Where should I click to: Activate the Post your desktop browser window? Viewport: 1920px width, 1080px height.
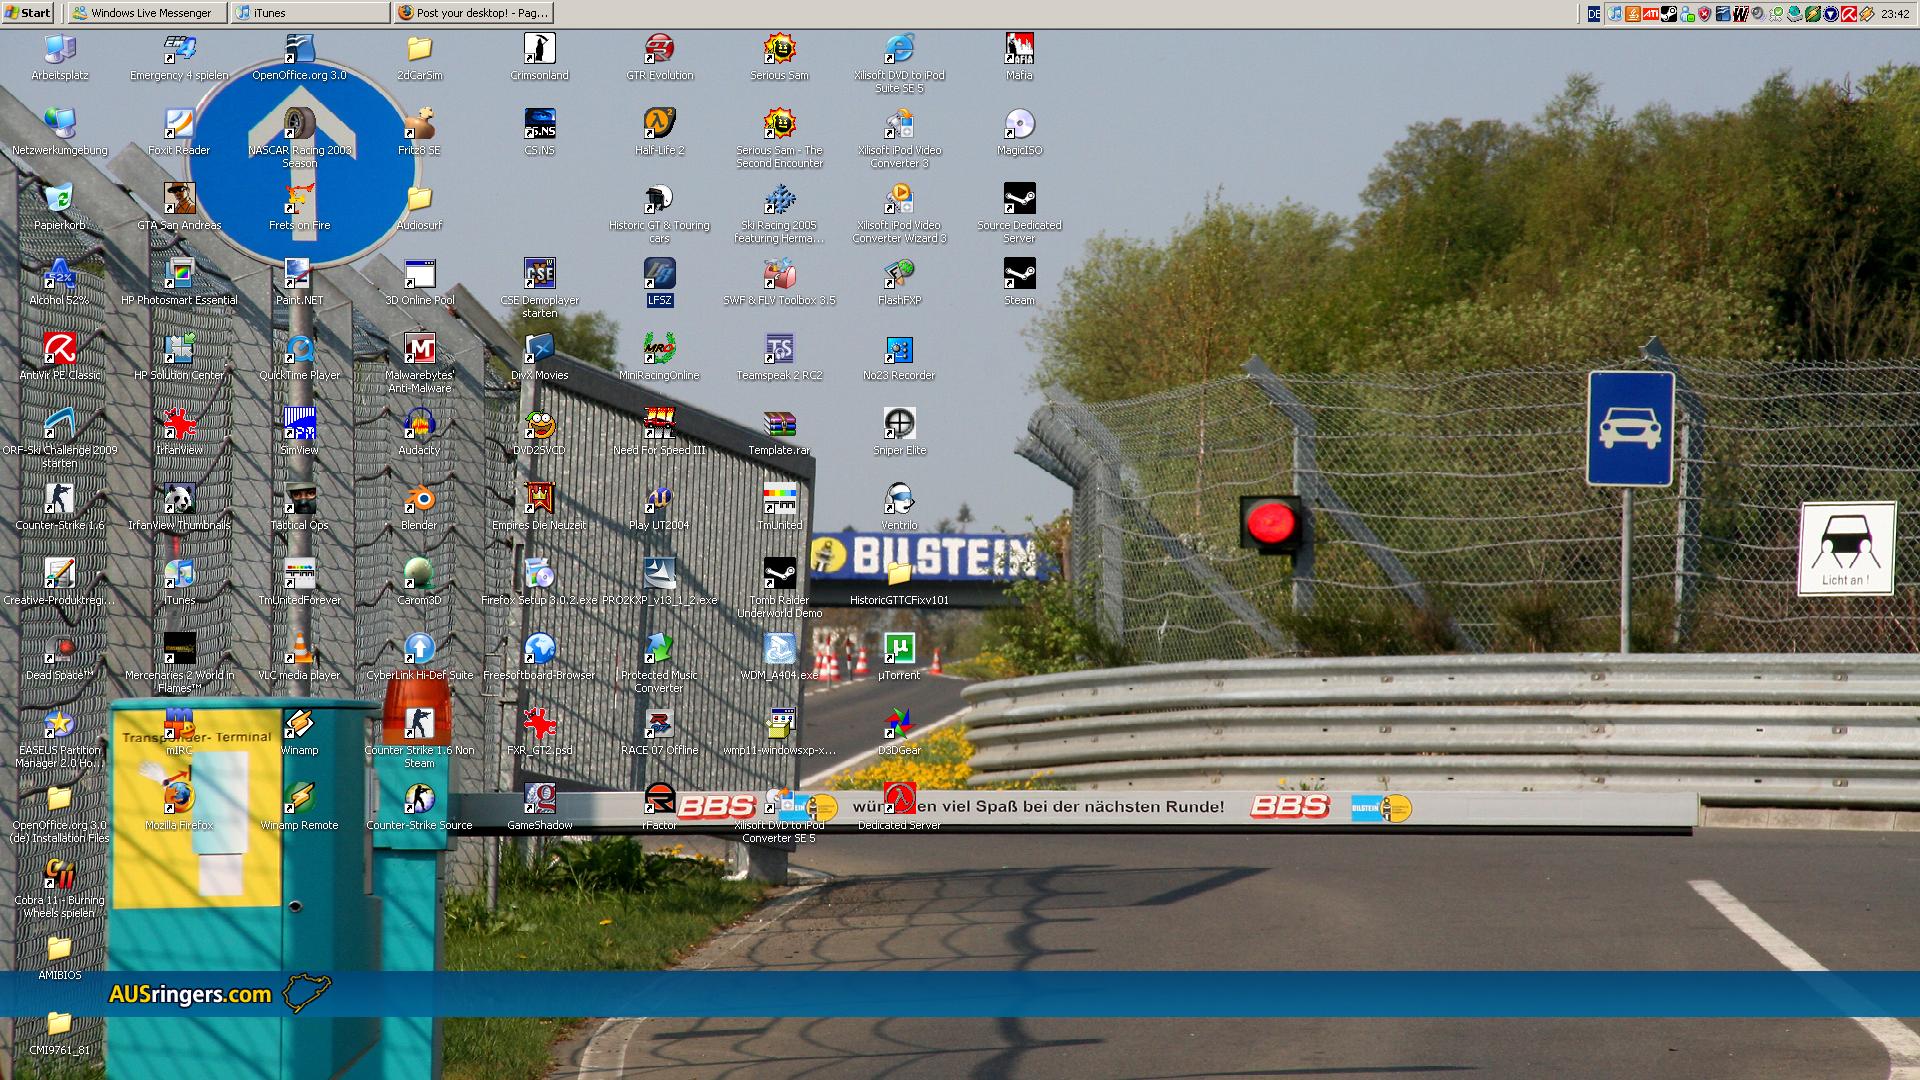click(473, 13)
